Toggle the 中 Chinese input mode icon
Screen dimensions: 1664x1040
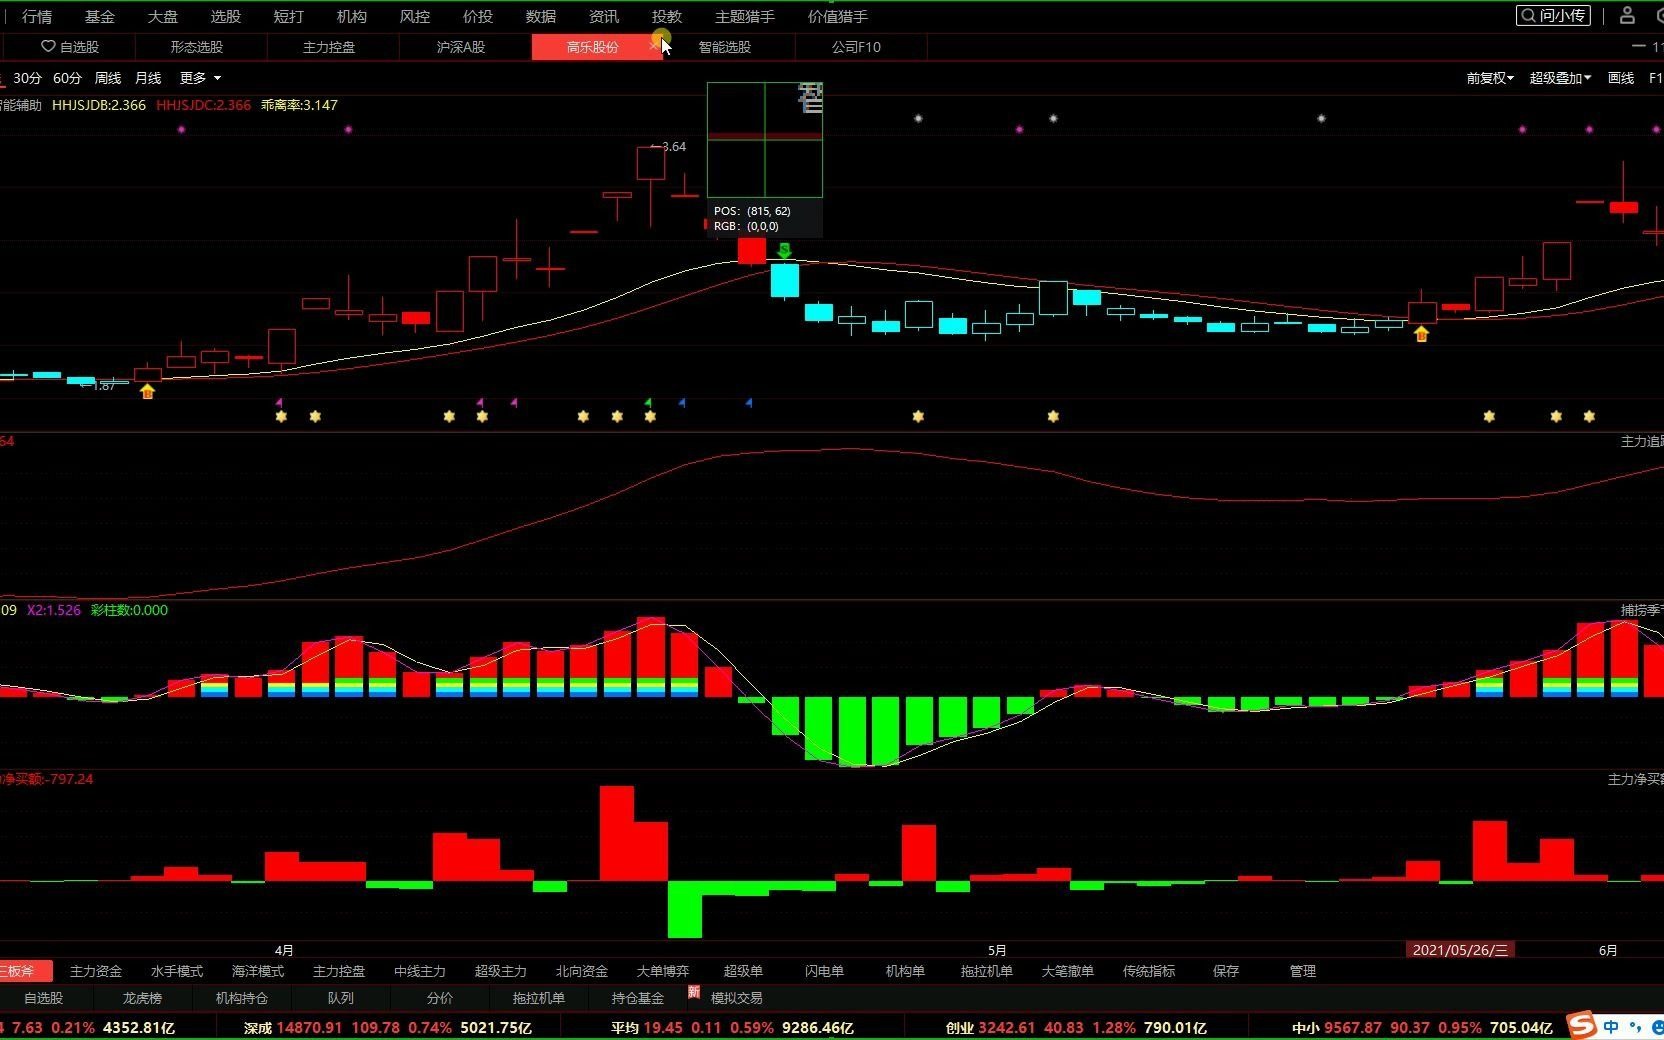coord(1611,1026)
